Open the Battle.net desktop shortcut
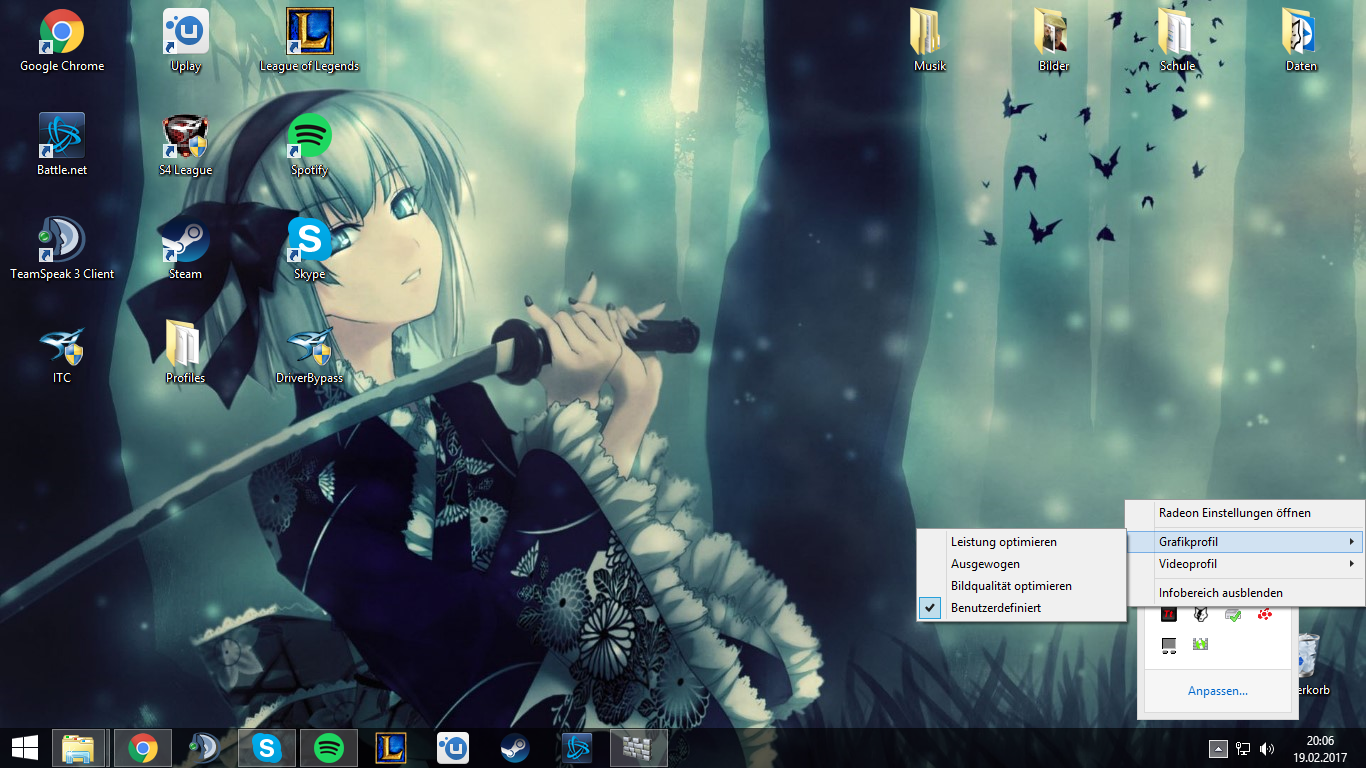 [x=62, y=144]
